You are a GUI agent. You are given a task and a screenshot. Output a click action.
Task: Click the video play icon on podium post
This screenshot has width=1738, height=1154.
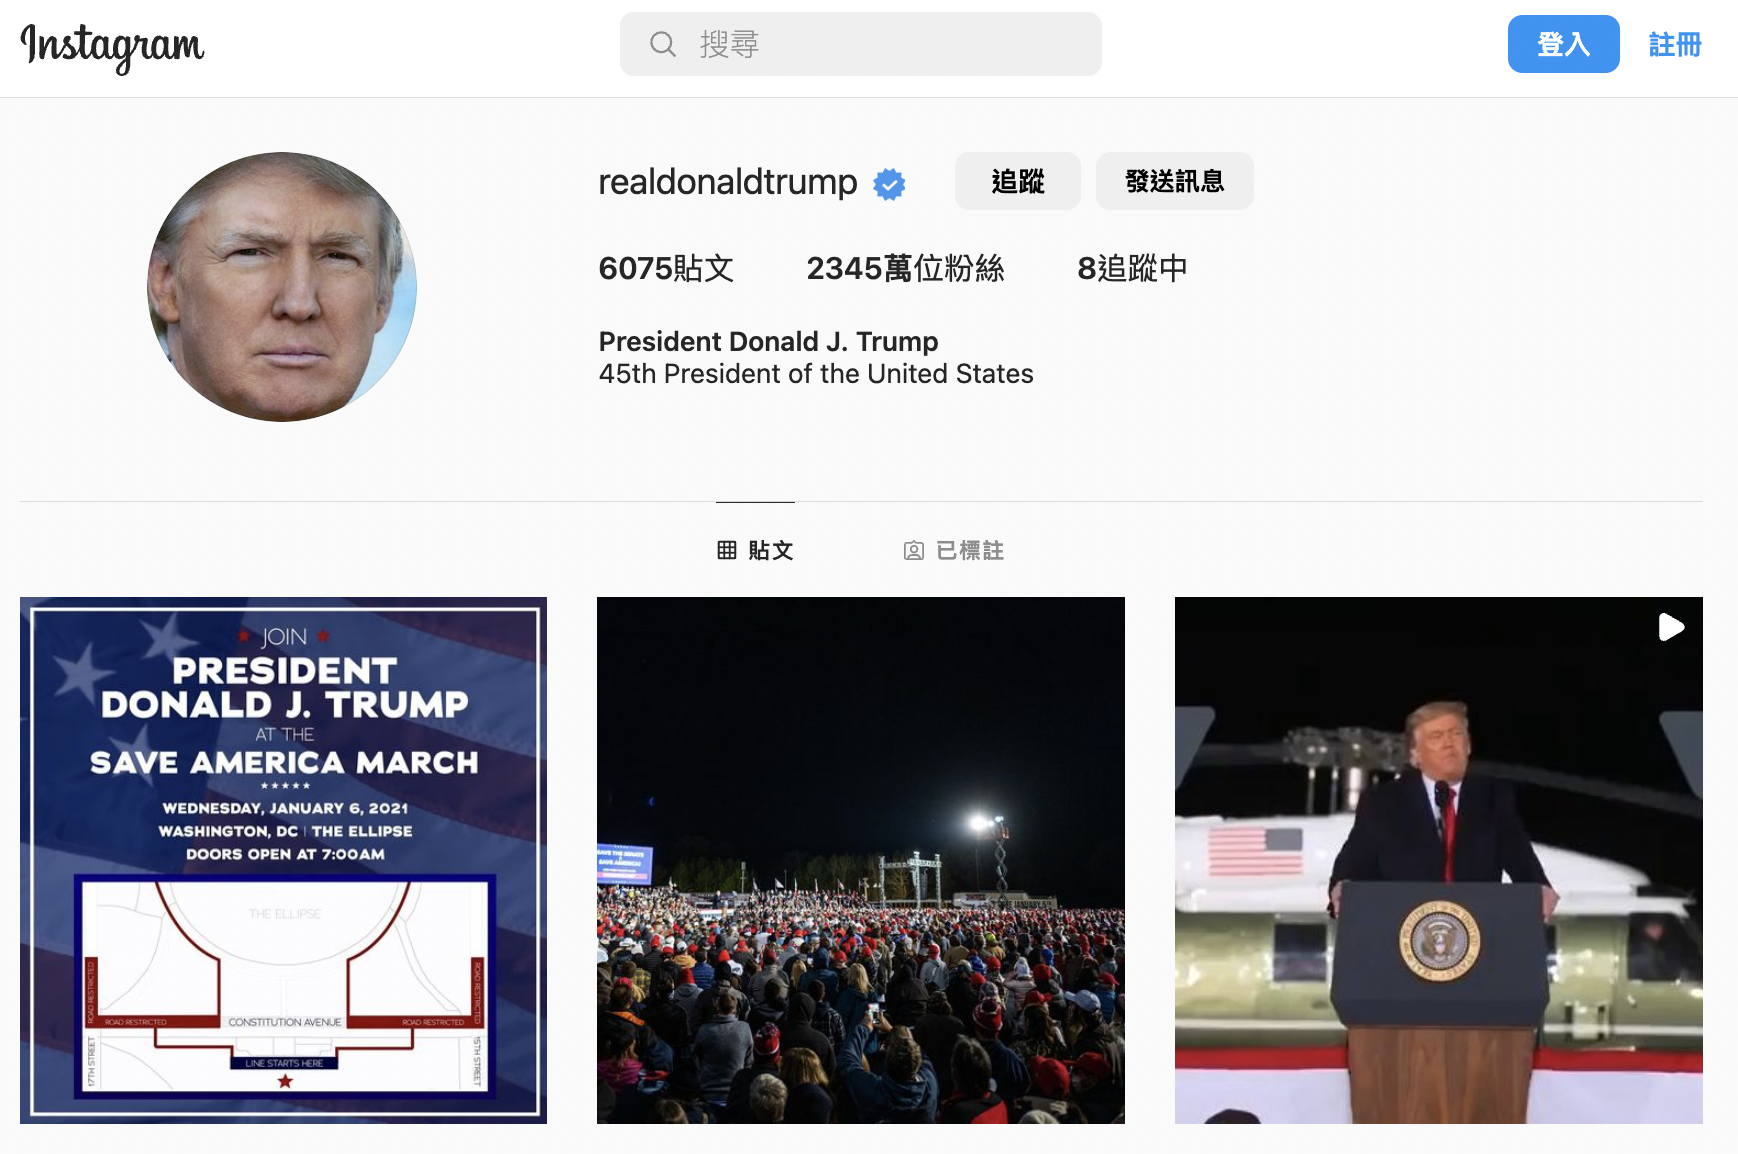pos(1671,627)
